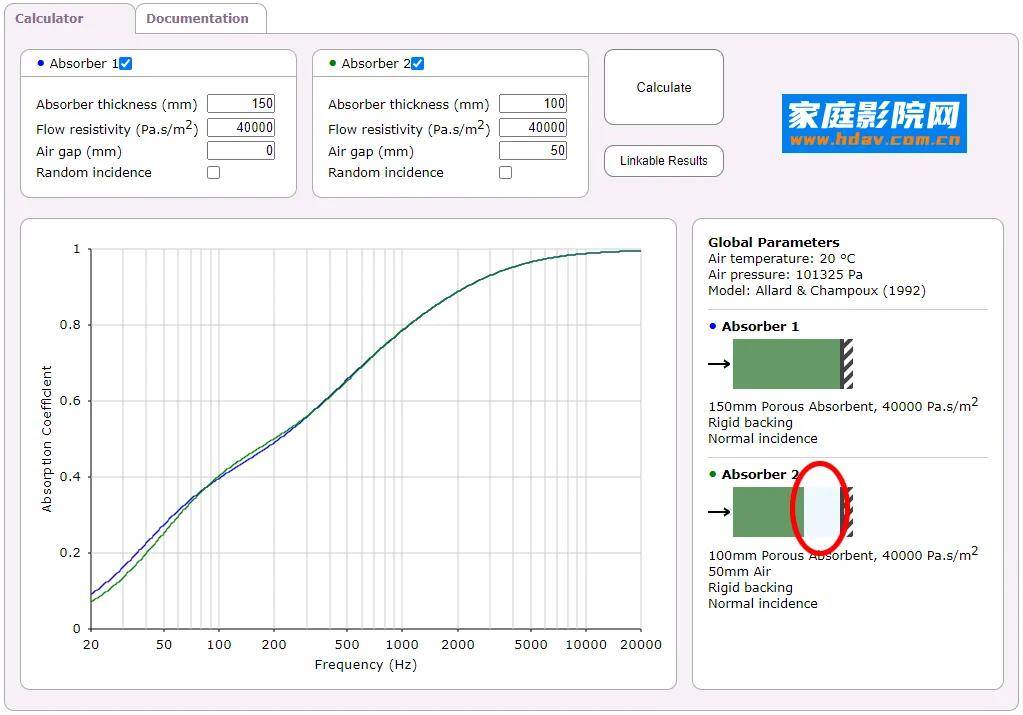Edit Absorber 2 flow resistivity field
Screen dimensions: 1023x715
tap(533, 127)
